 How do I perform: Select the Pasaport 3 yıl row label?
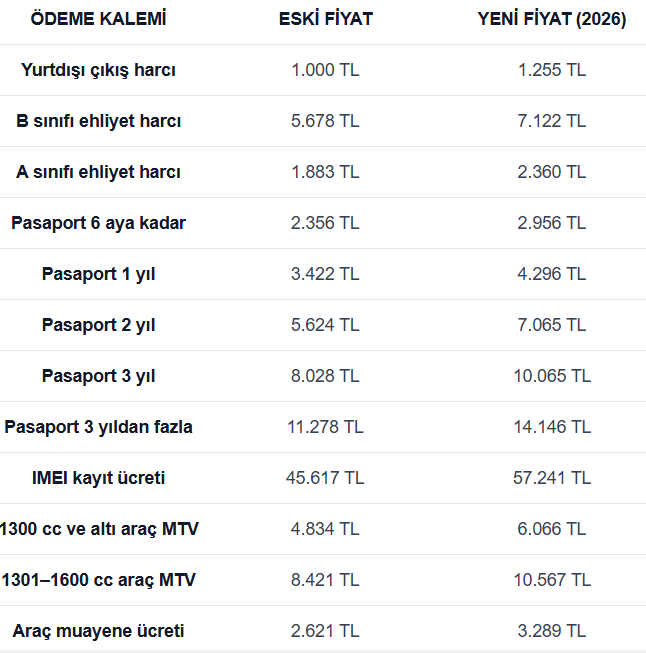(98, 376)
